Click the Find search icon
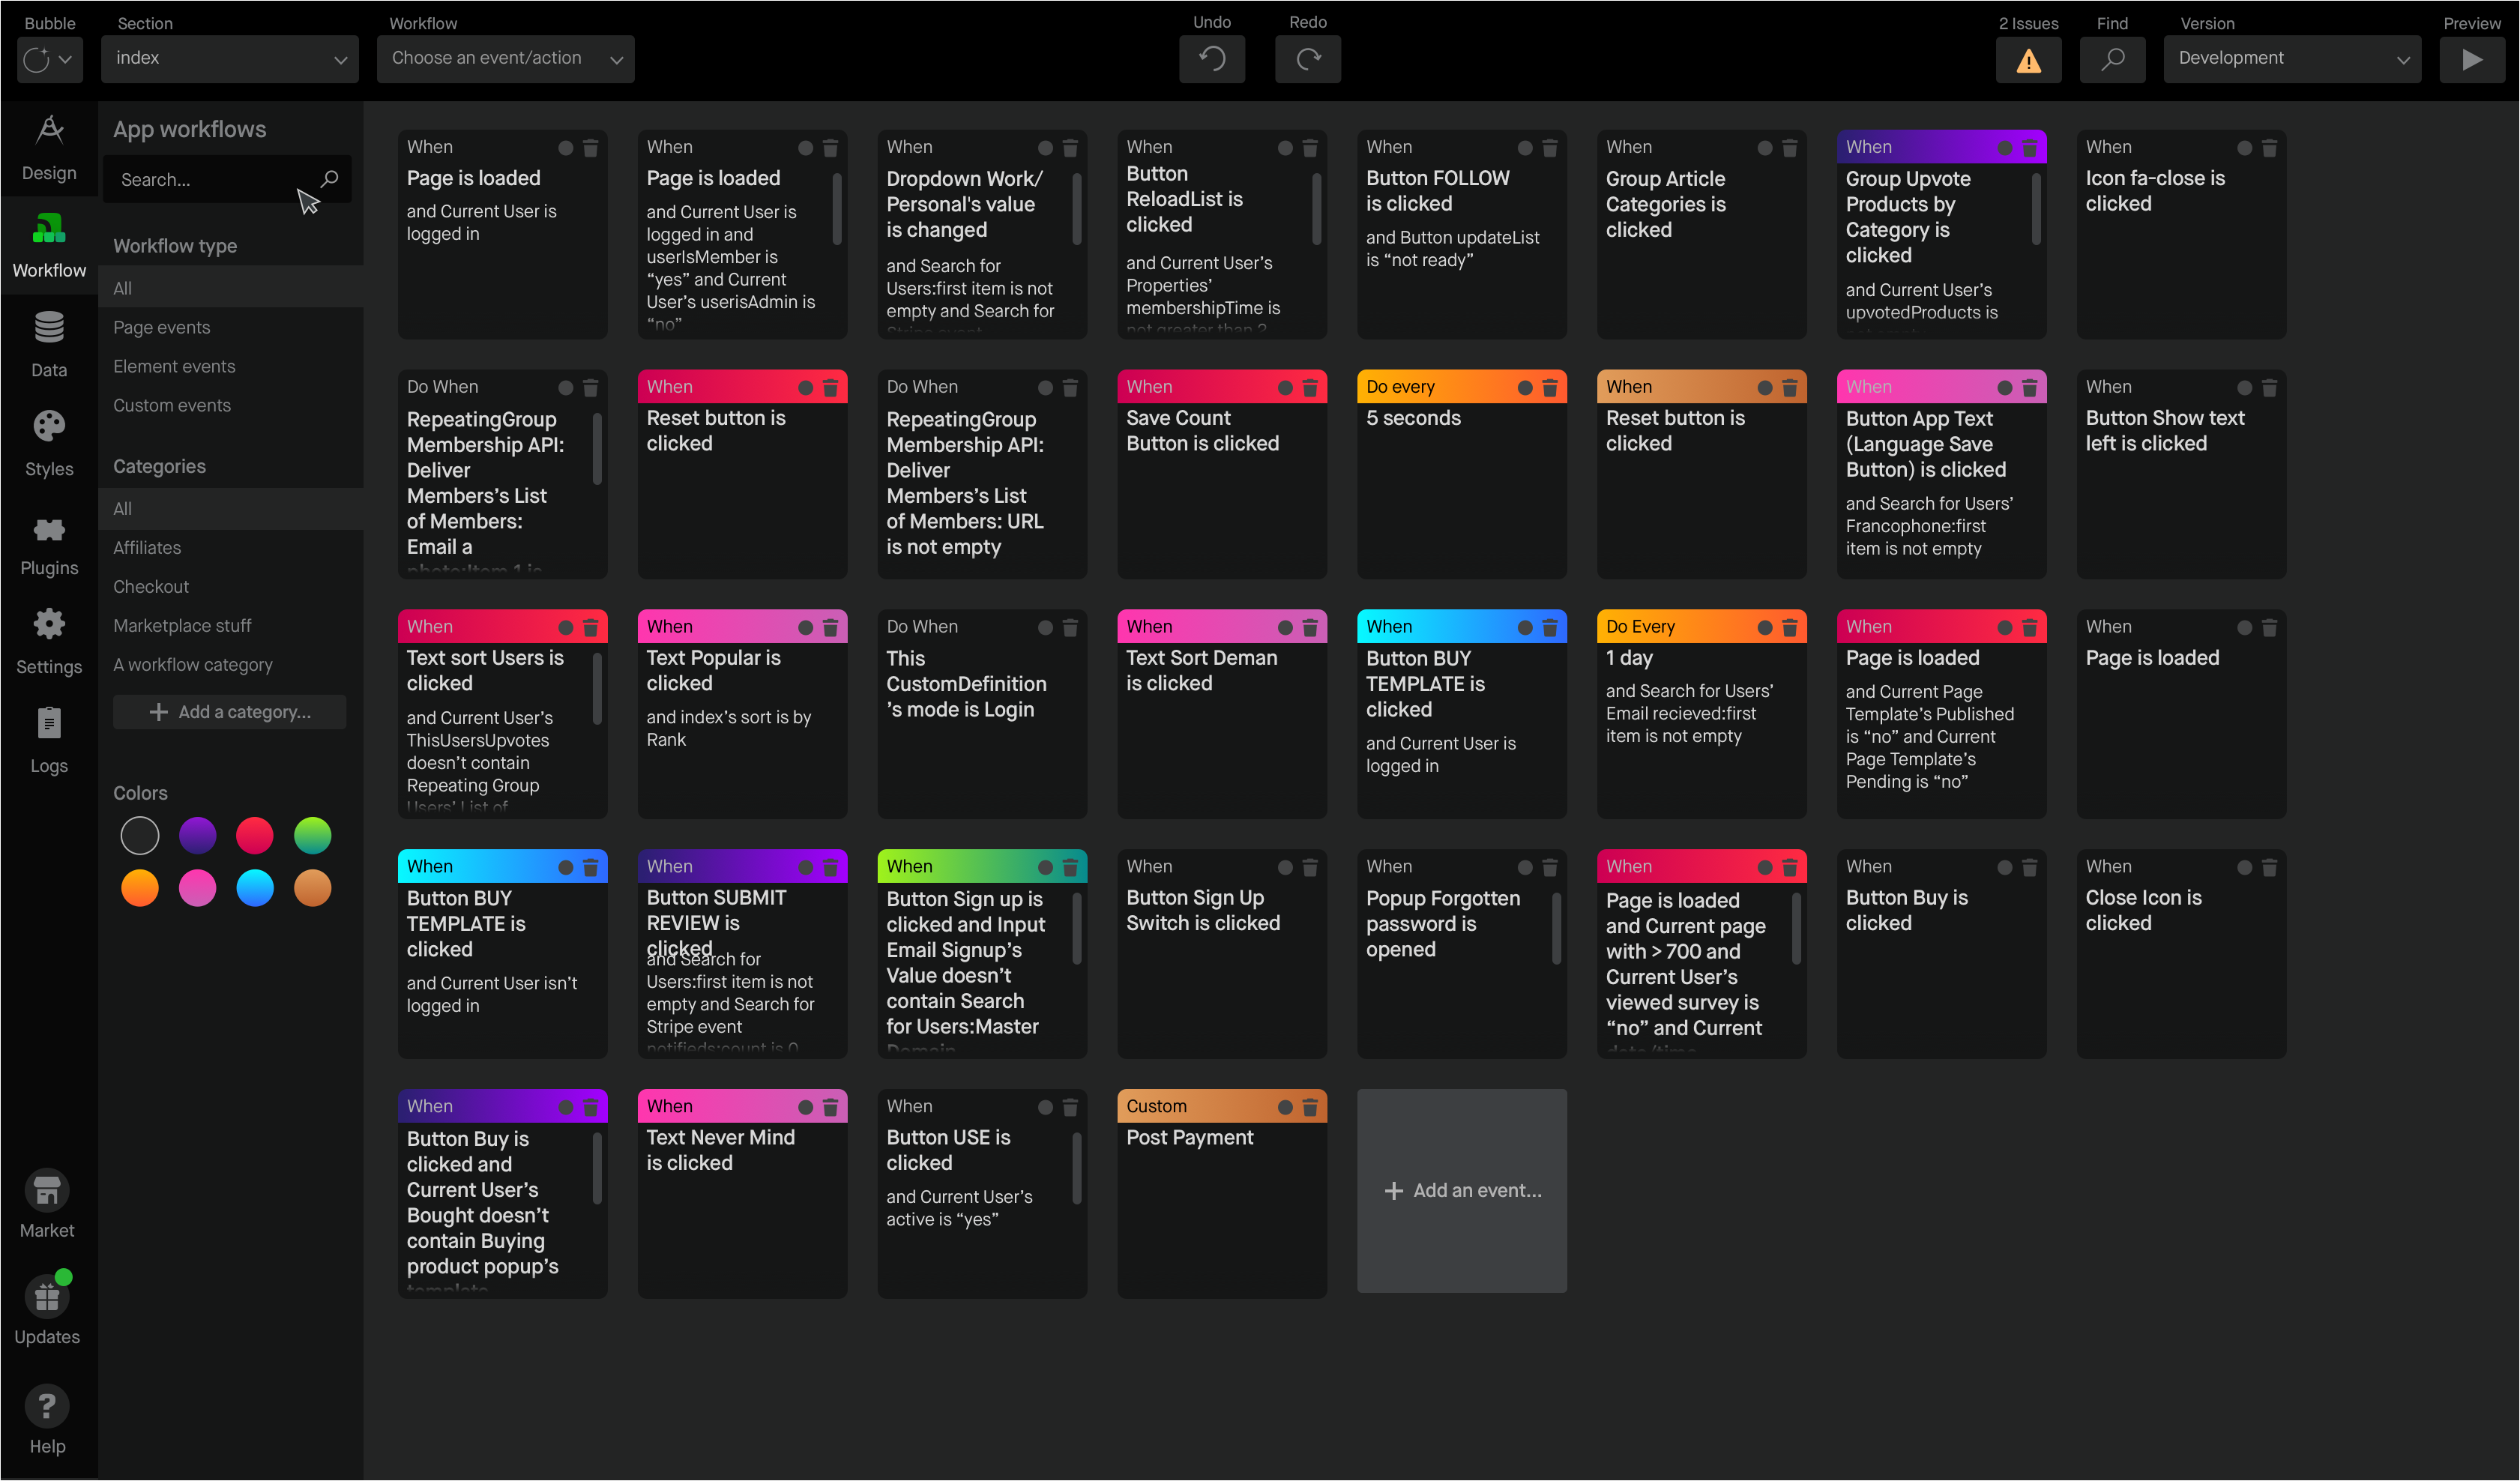This screenshot has height=1481, width=2520. pos(2112,59)
